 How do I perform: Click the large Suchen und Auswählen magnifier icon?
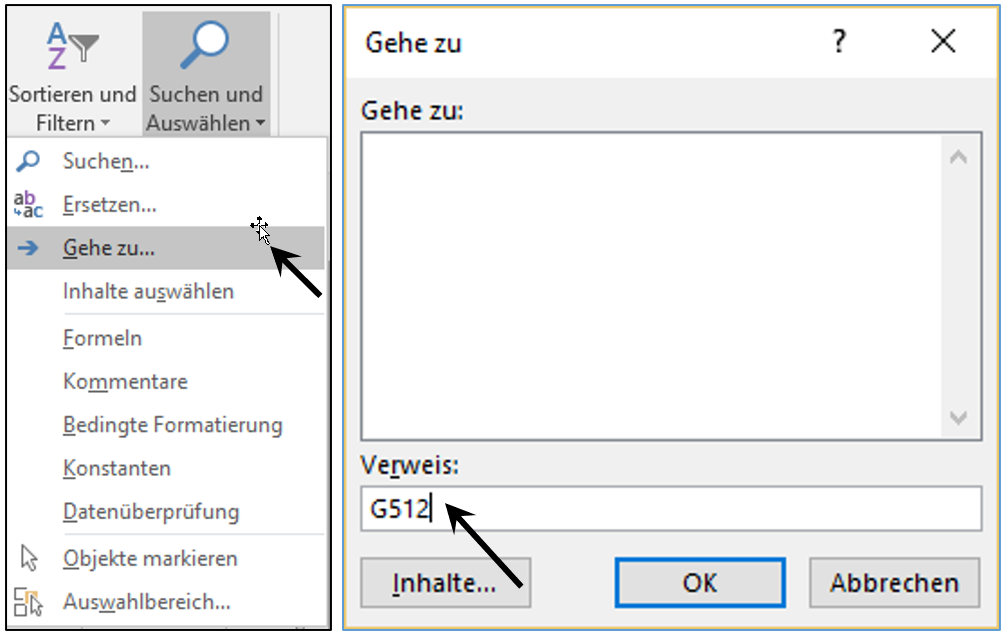coord(204,45)
